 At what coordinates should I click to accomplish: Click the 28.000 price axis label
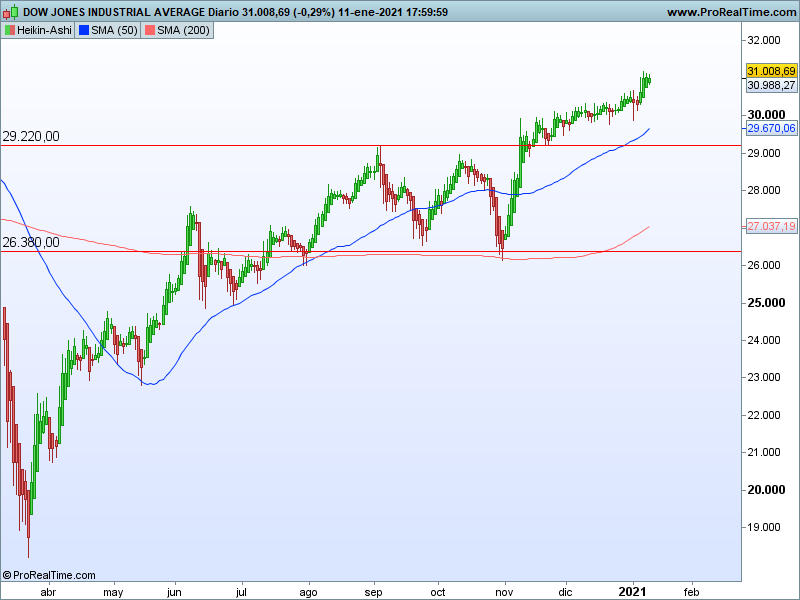(x=764, y=190)
